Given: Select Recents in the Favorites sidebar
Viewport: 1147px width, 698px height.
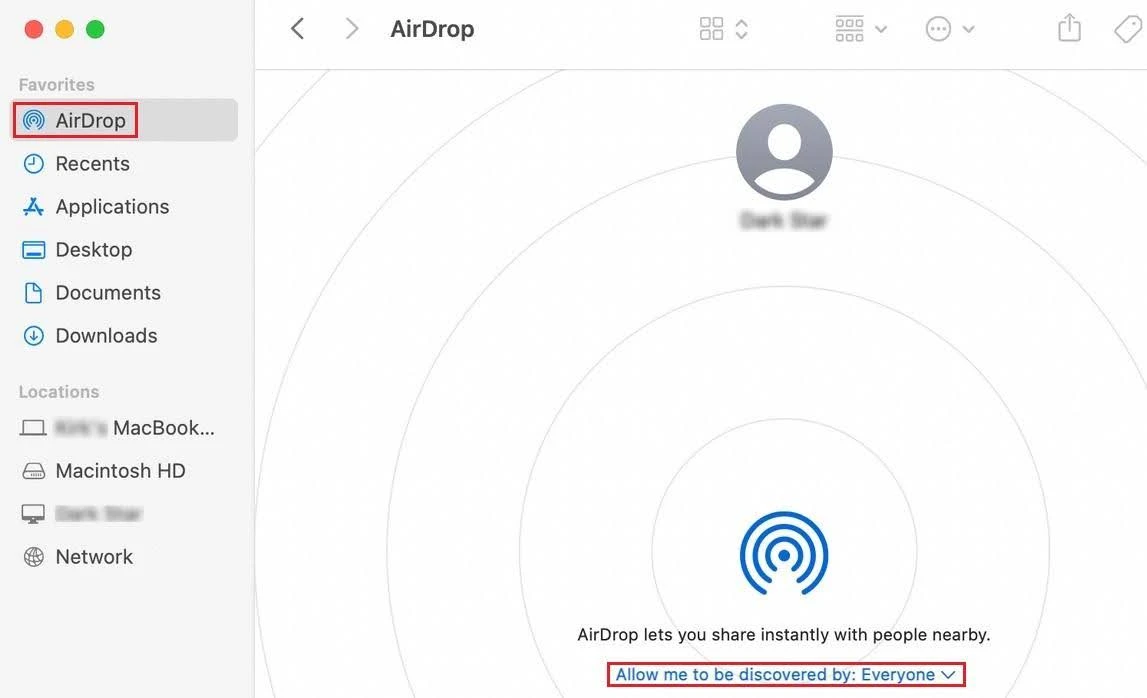Looking at the screenshot, I should click(x=90, y=163).
